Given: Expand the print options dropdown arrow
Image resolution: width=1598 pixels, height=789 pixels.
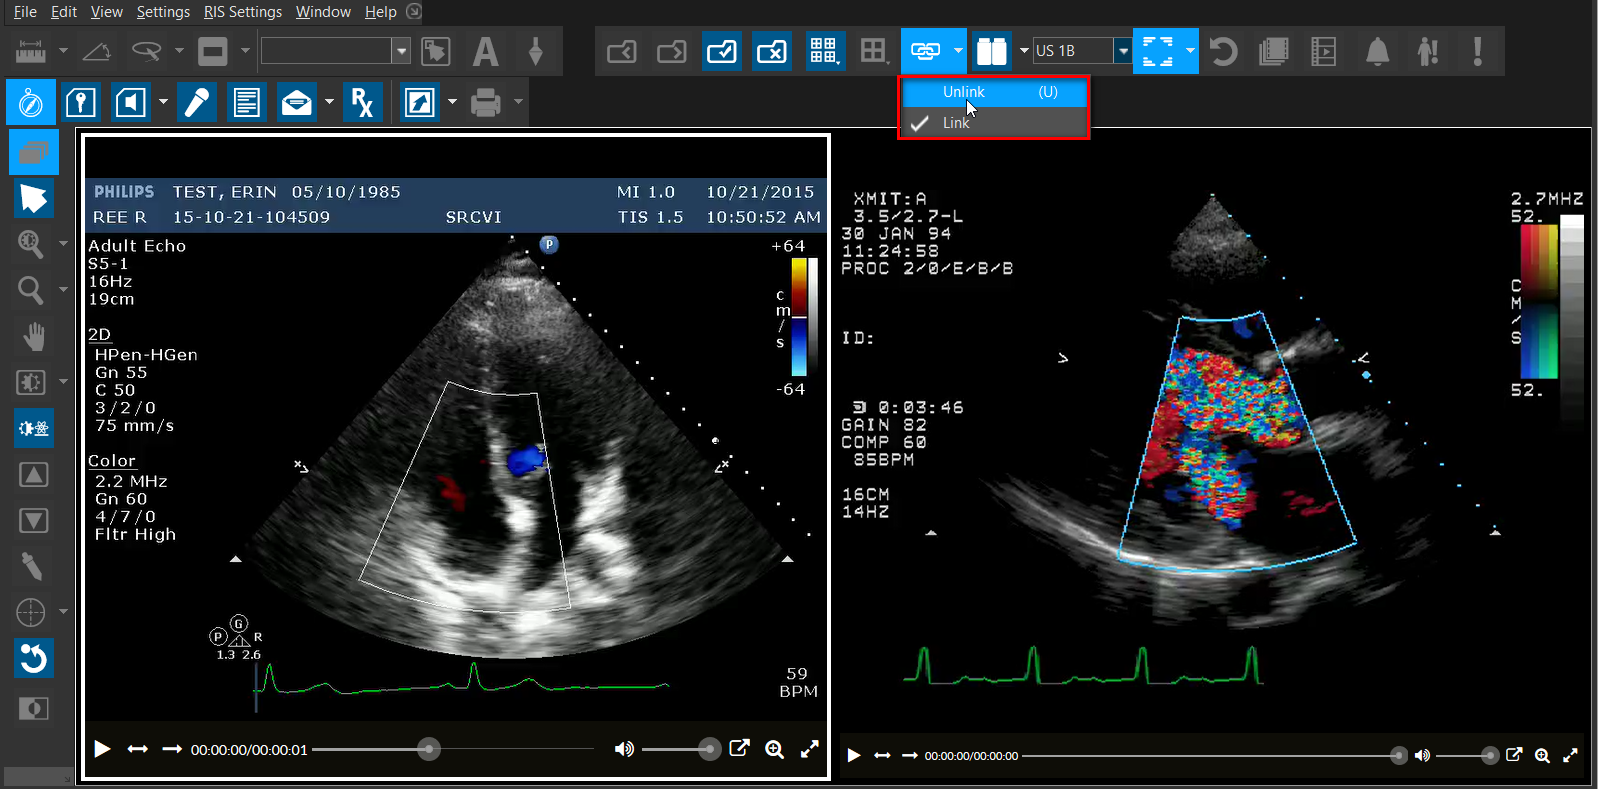Looking at the screenshot, I should coord(518,102).
